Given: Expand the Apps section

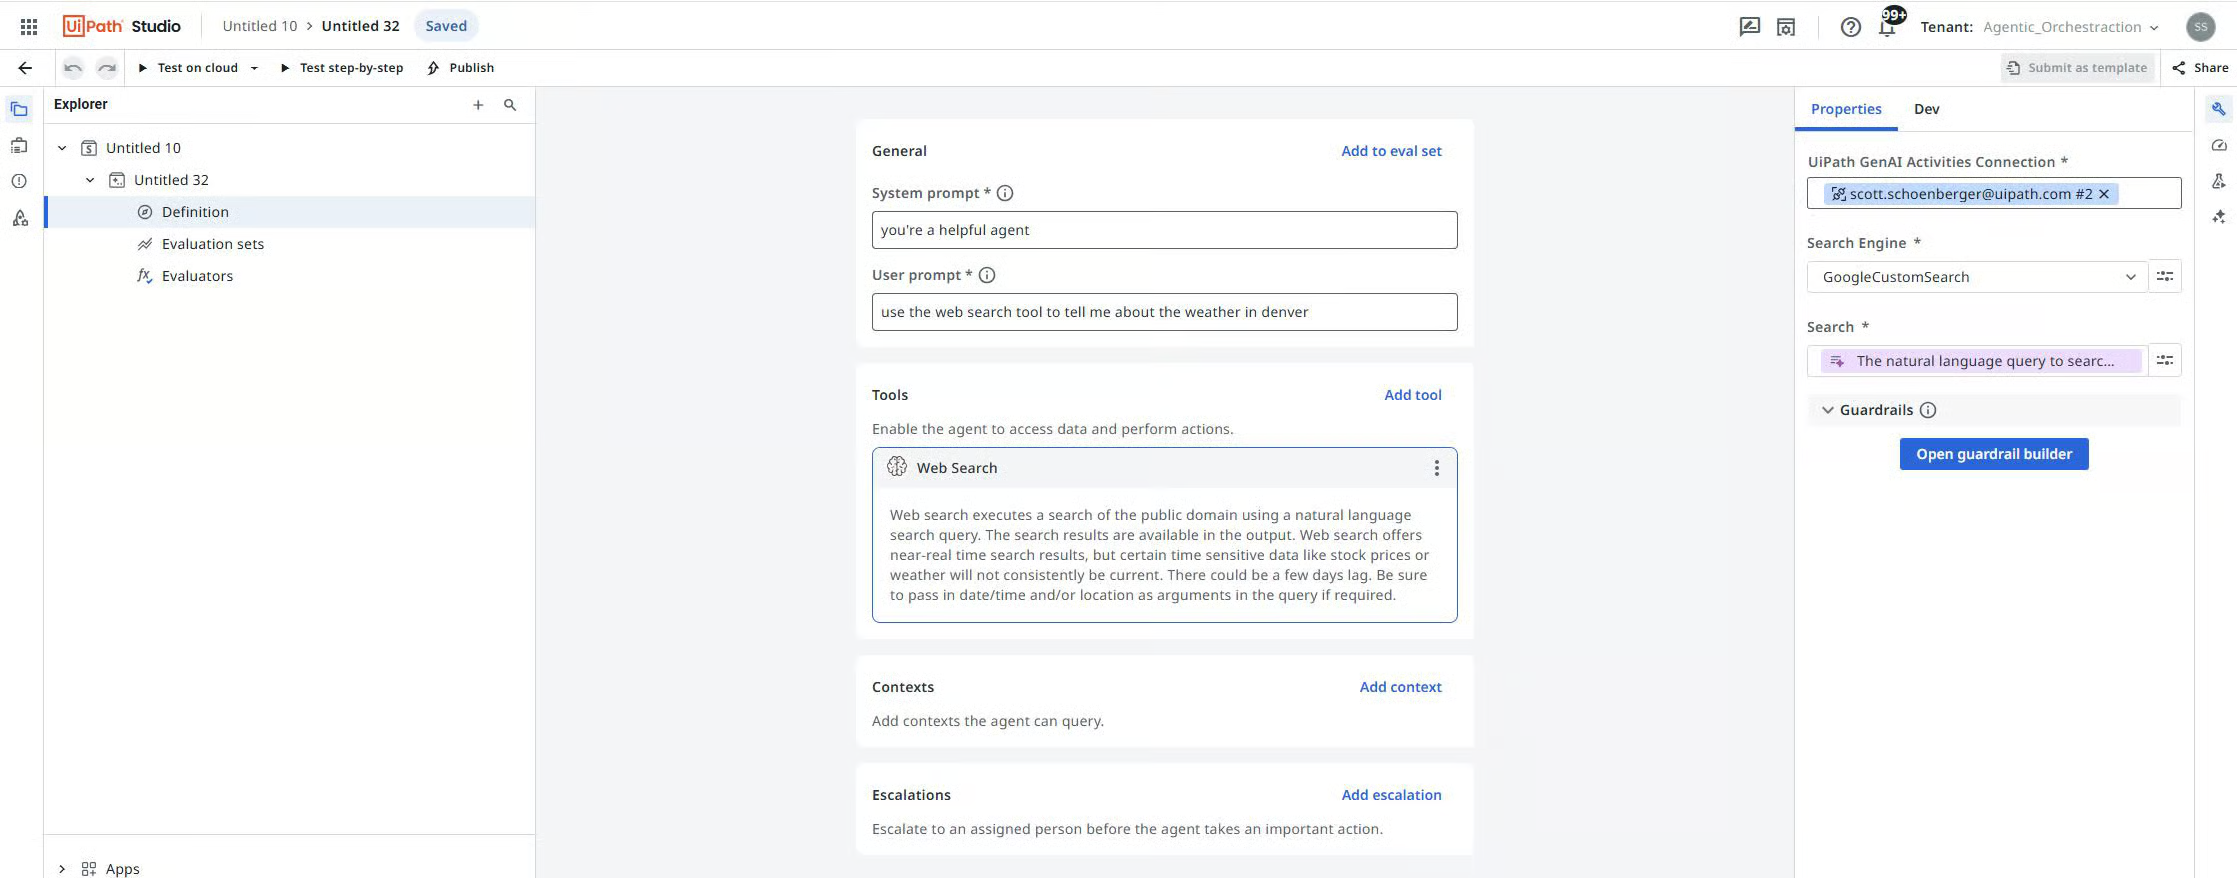Looking at the screenshot, I should coord(62,869).
